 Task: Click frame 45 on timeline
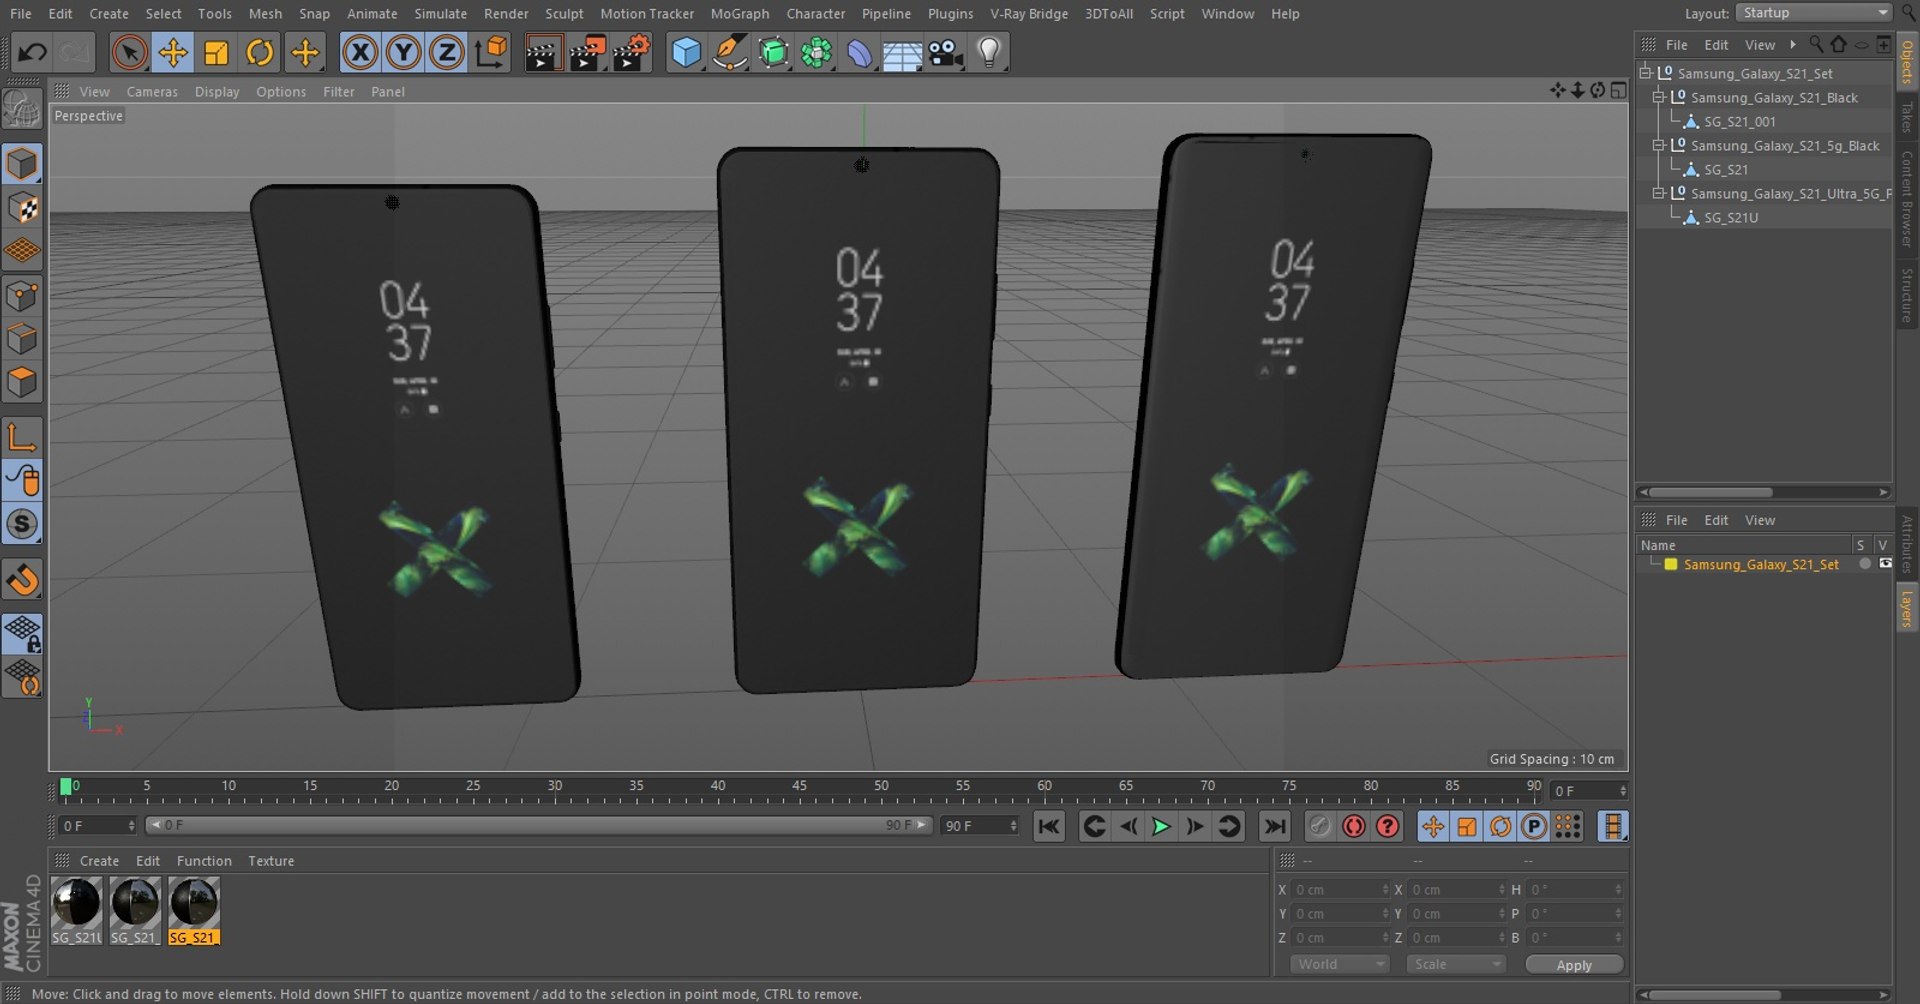tap(799, 787)
